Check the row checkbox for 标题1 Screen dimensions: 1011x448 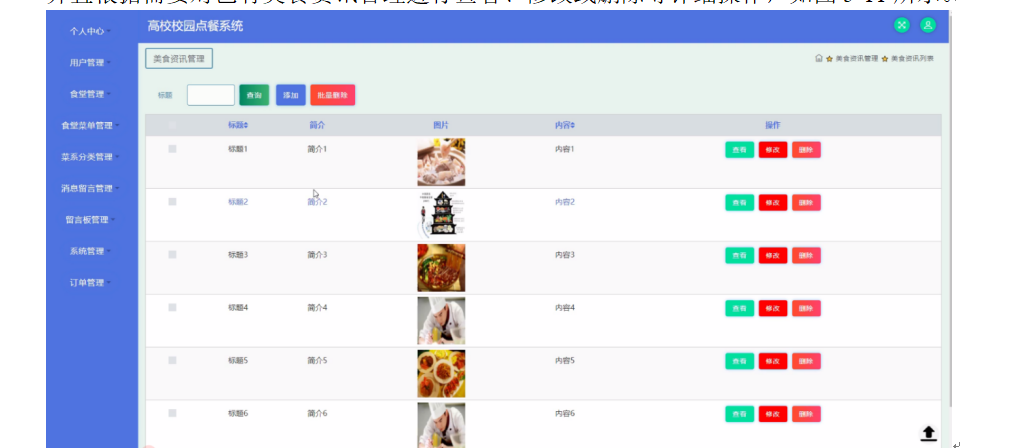point(172,149)
